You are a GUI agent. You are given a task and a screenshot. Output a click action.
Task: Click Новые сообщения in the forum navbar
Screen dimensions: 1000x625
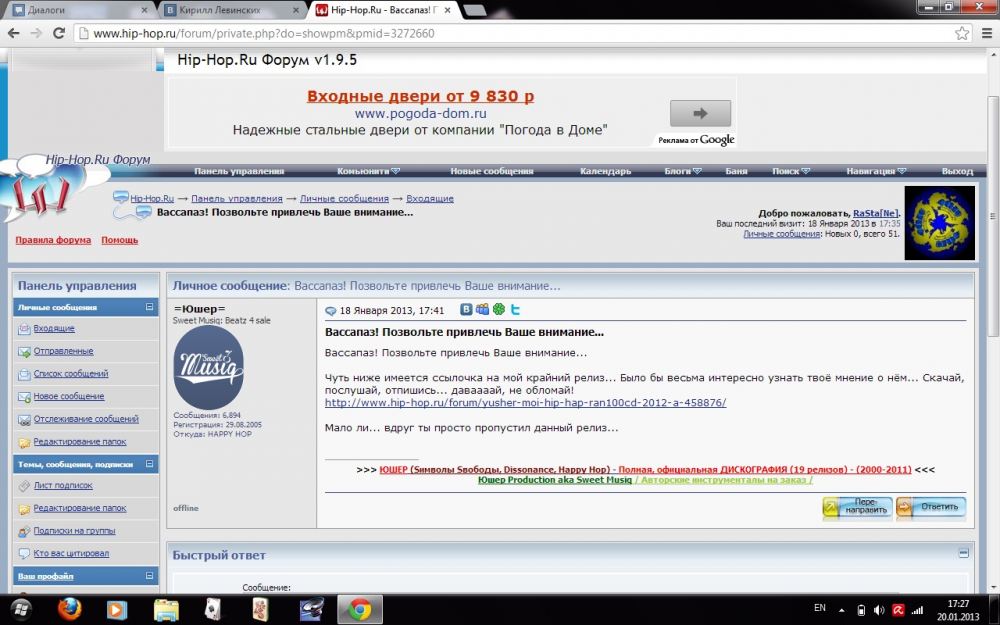point(492,171)
